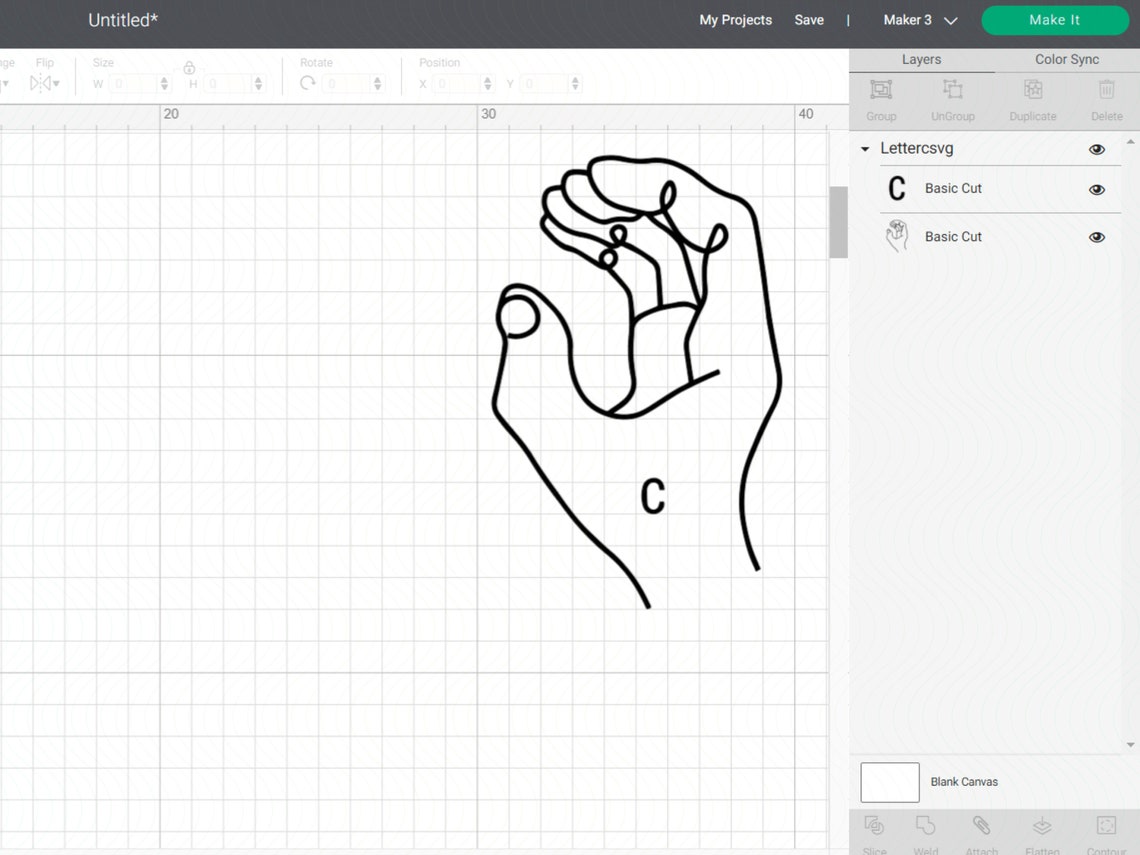Select the Weld tool

click(x=925, y=830)
